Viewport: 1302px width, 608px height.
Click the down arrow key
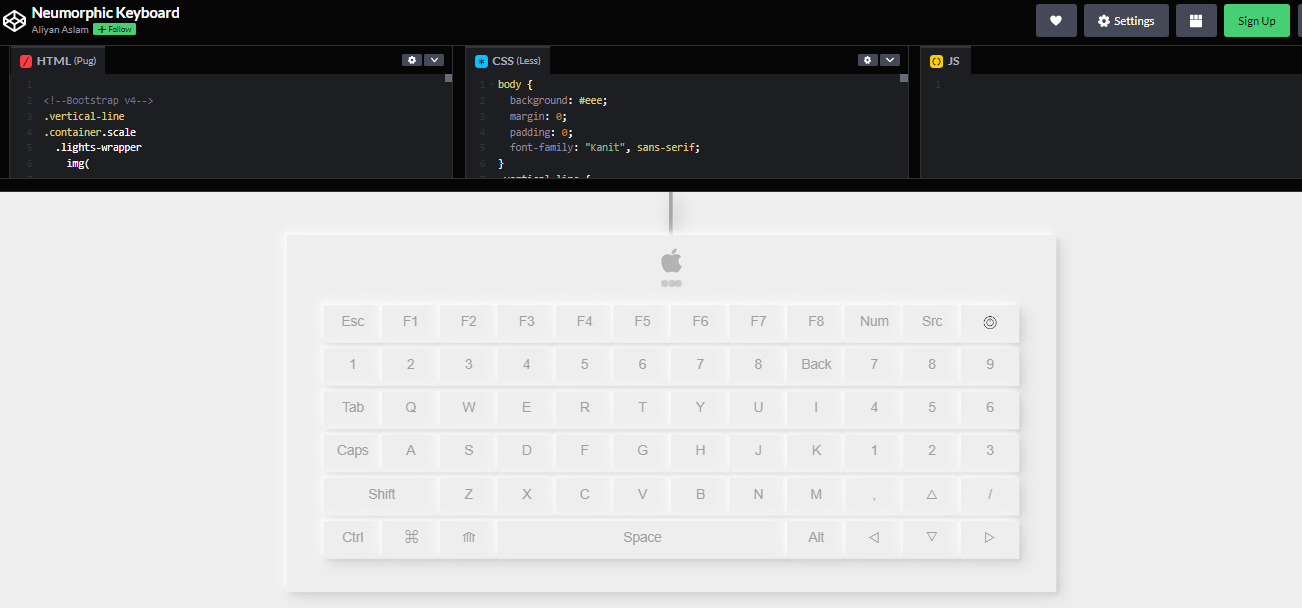(932, 537)
